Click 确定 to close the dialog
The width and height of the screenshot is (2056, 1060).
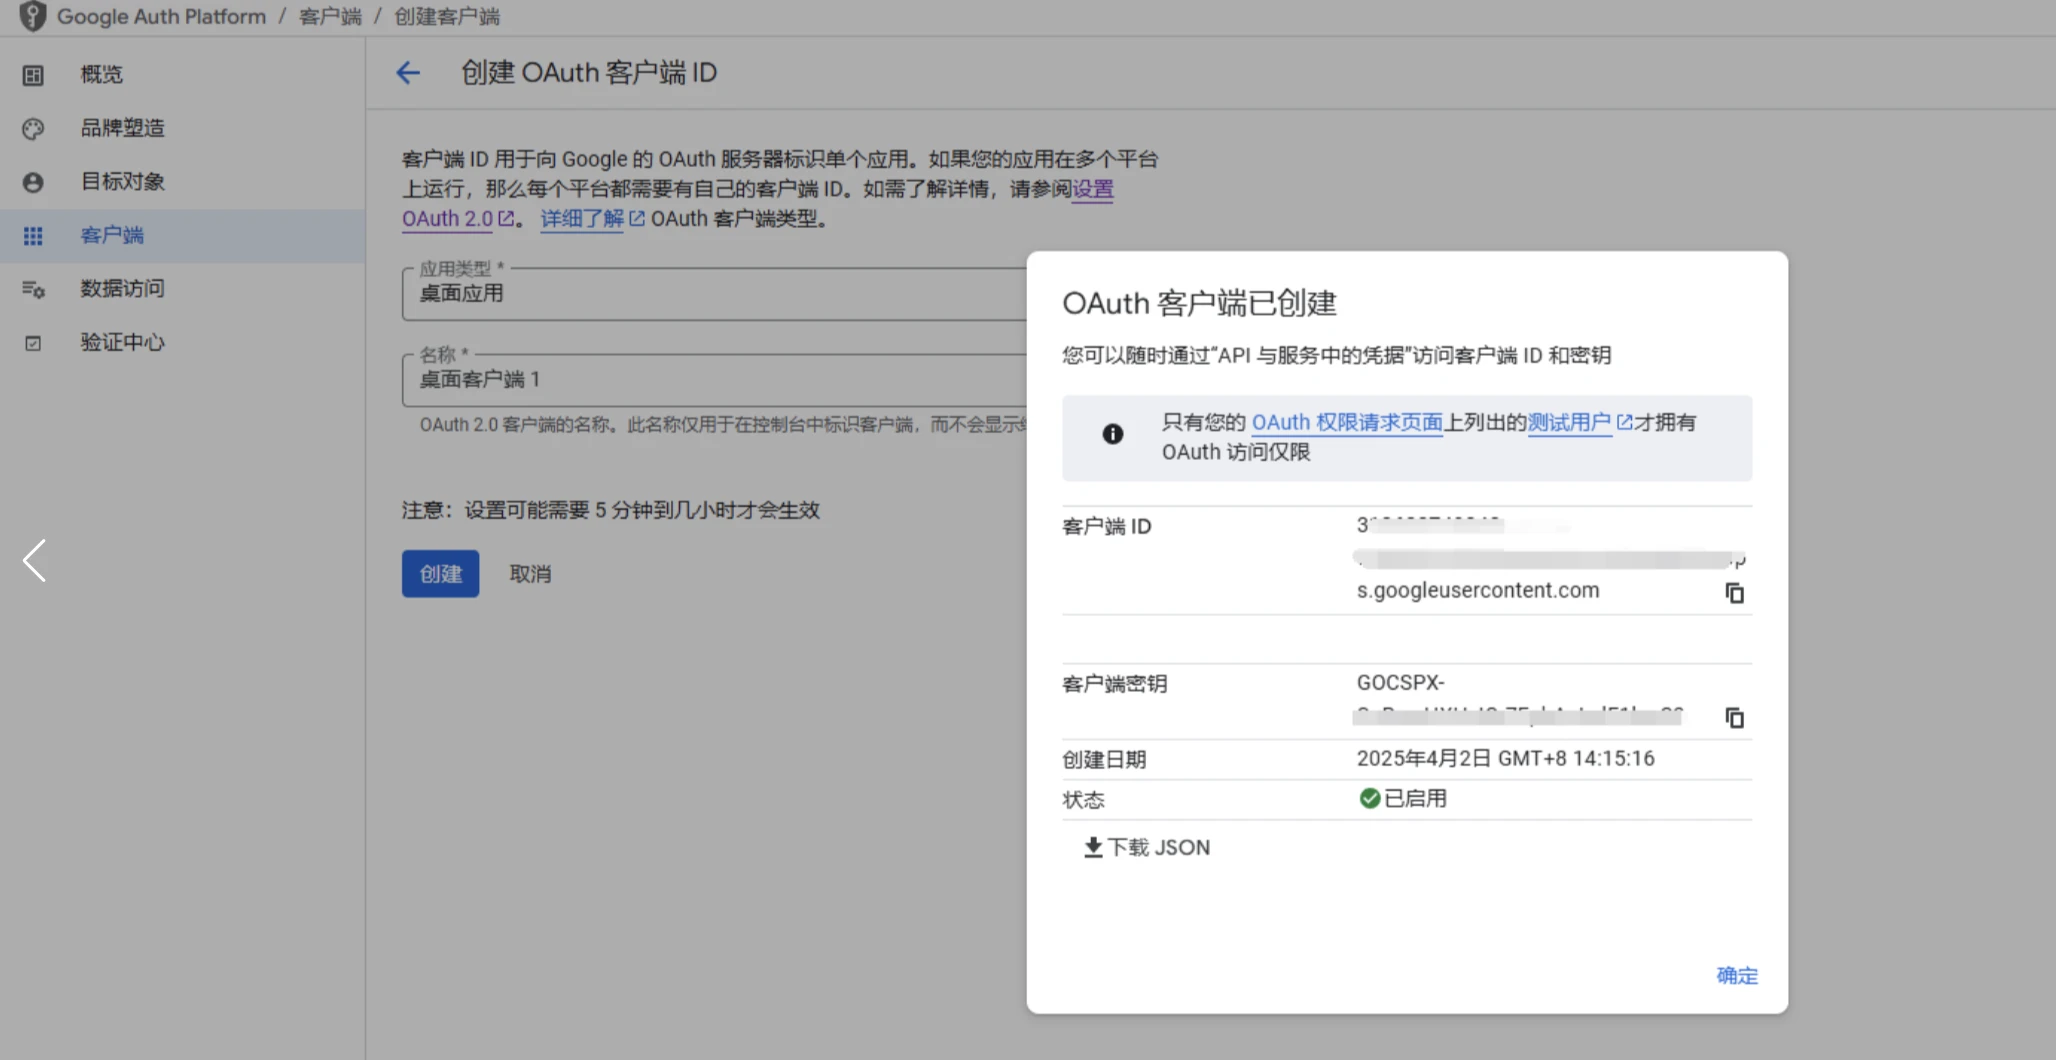point(1737,976)
